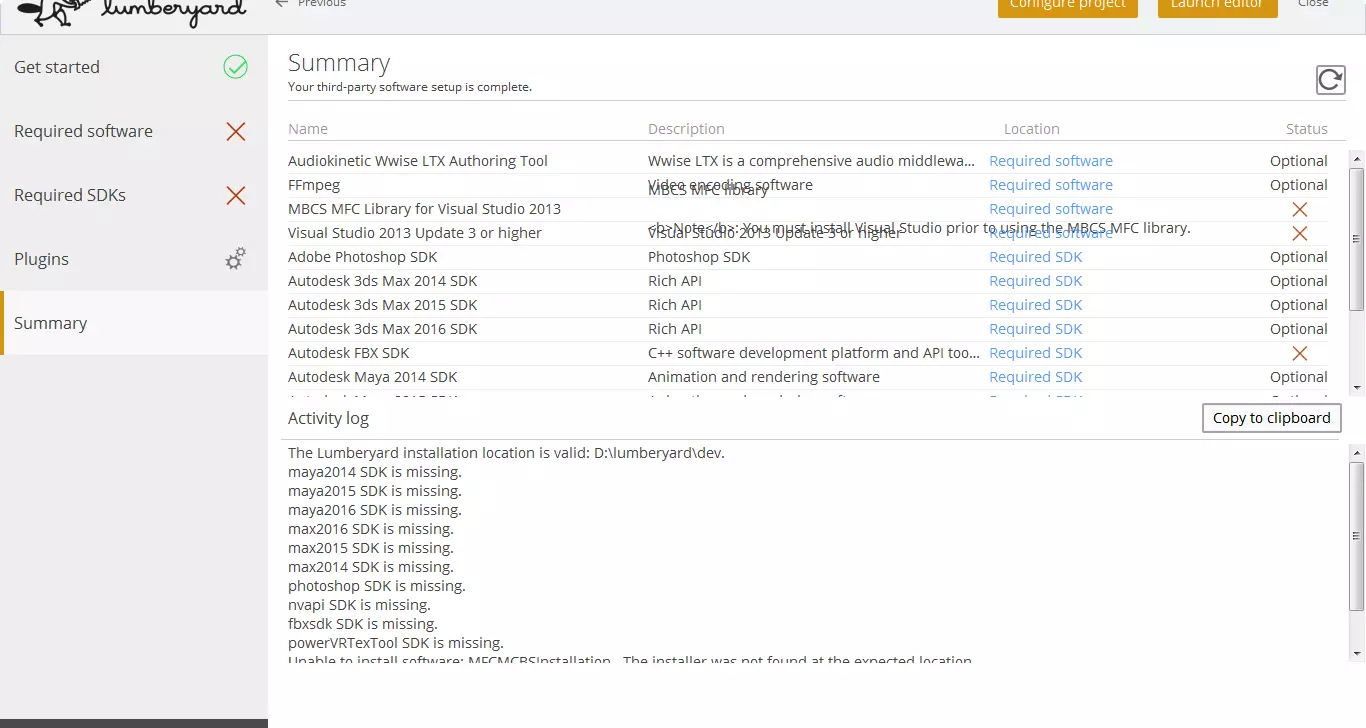Open the Get started section
The width and height of the screenshot is (1366, 728).
coord(57,67)
